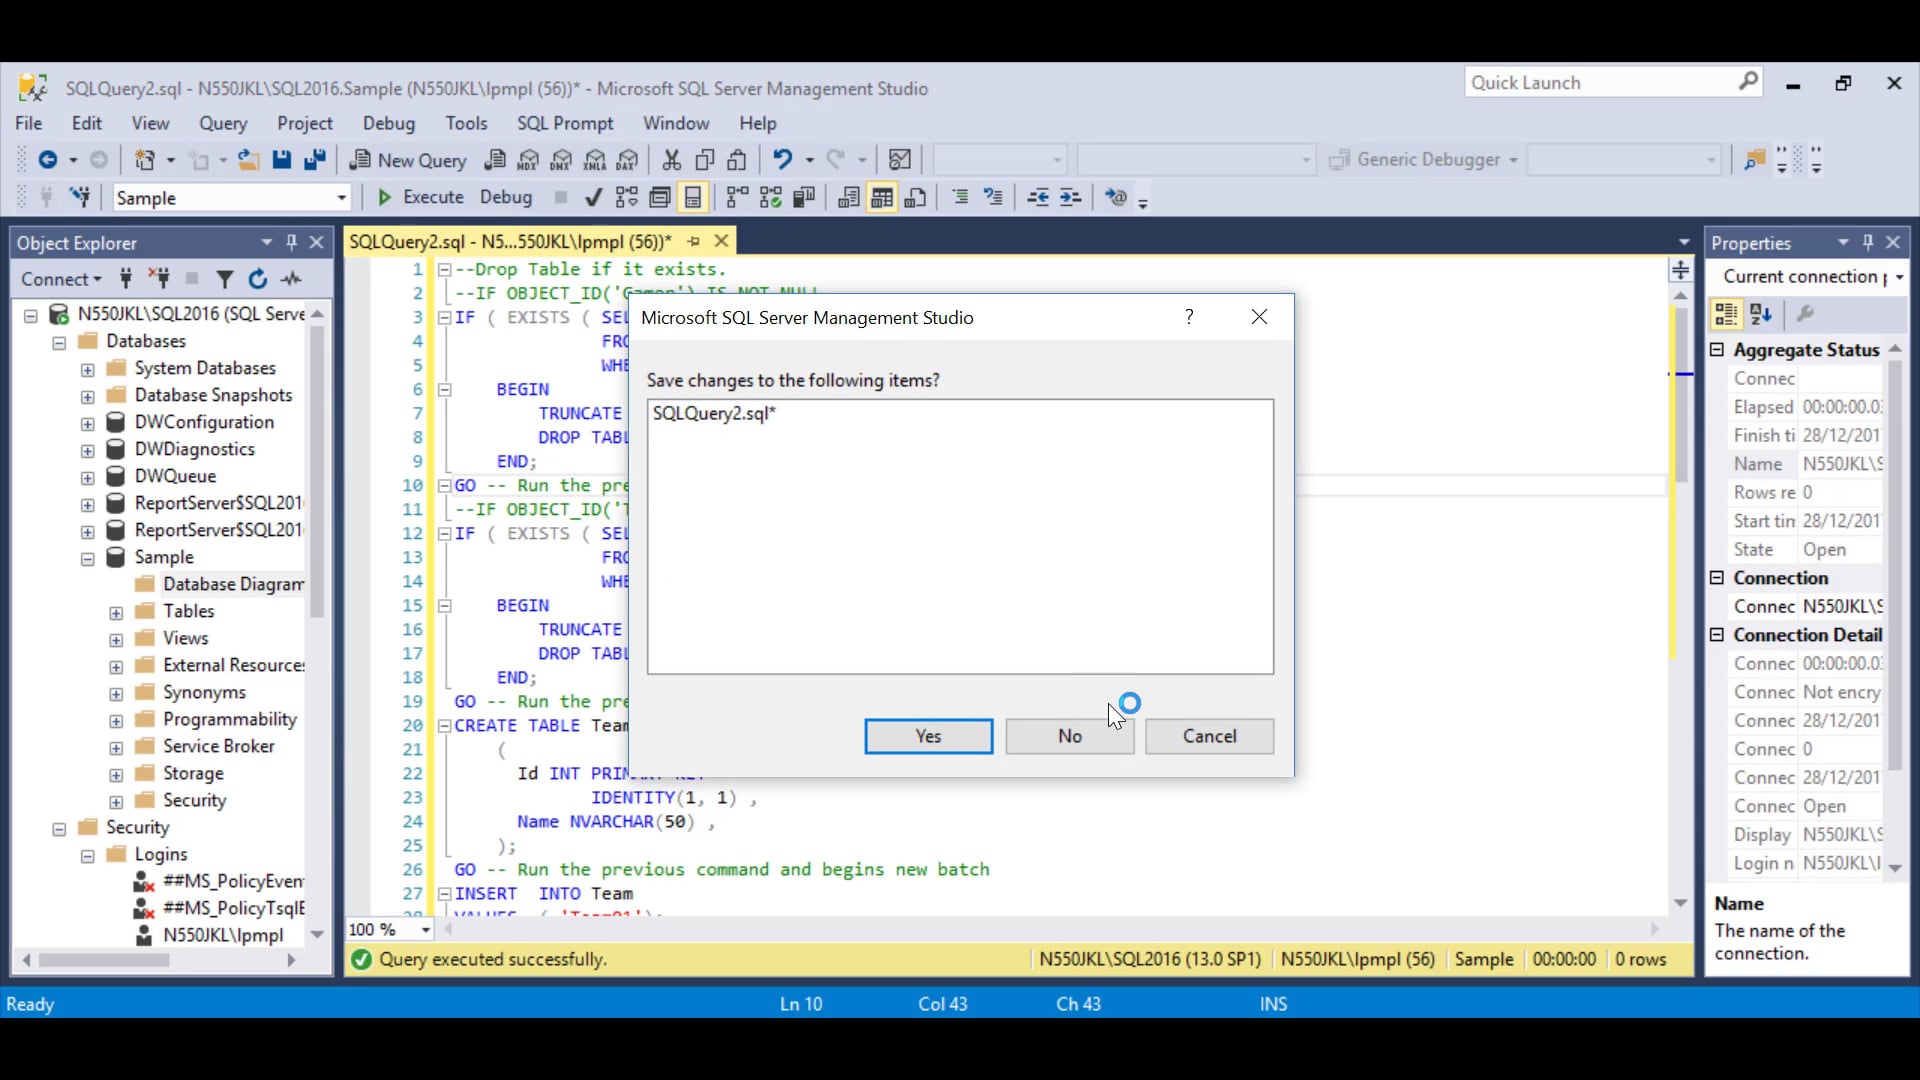Open a new MDX query

click(529, 160)
